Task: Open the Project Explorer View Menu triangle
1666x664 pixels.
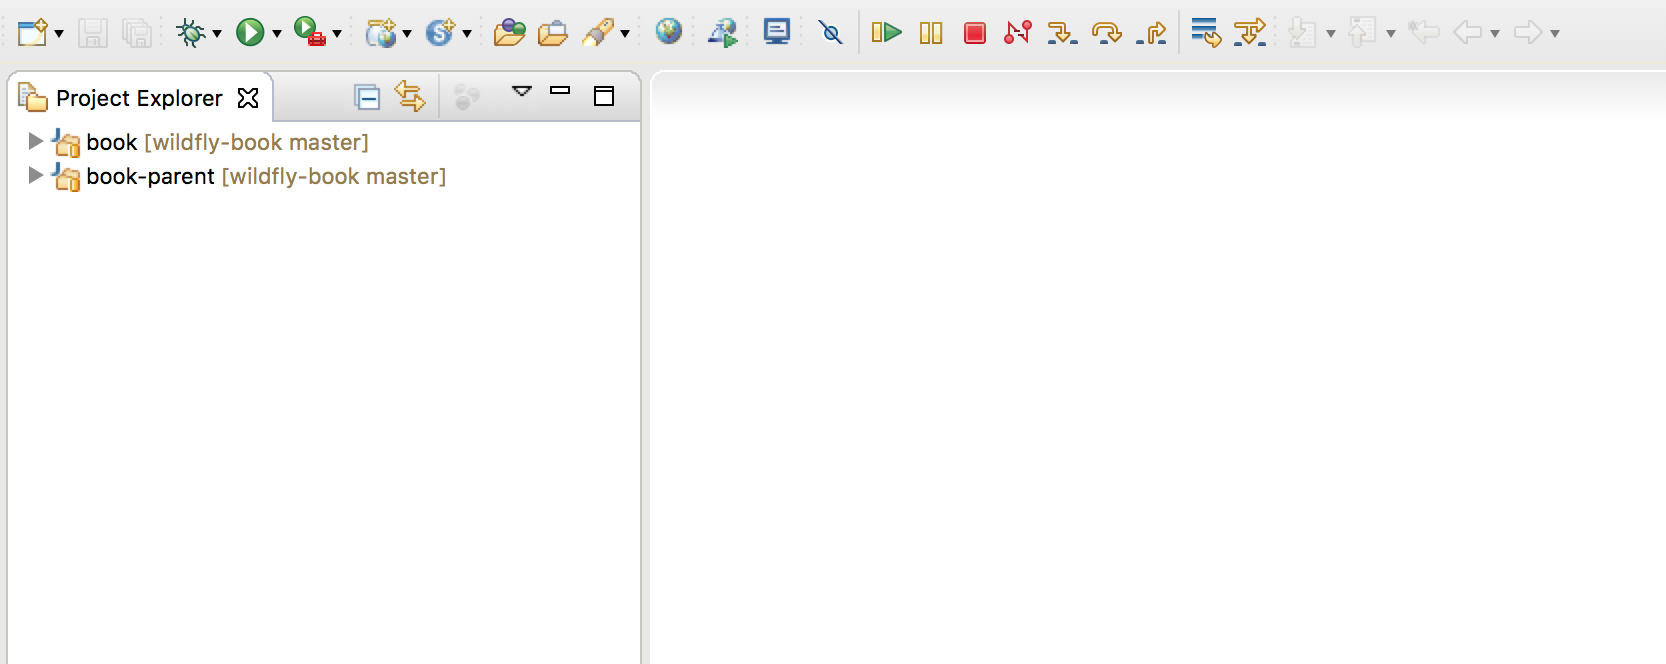Action: pos(521,91)
